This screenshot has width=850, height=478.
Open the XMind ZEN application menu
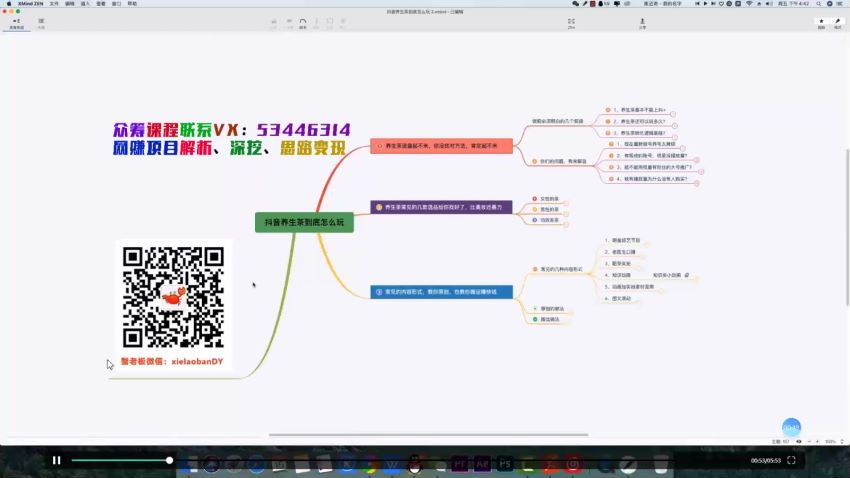point(30,4)
